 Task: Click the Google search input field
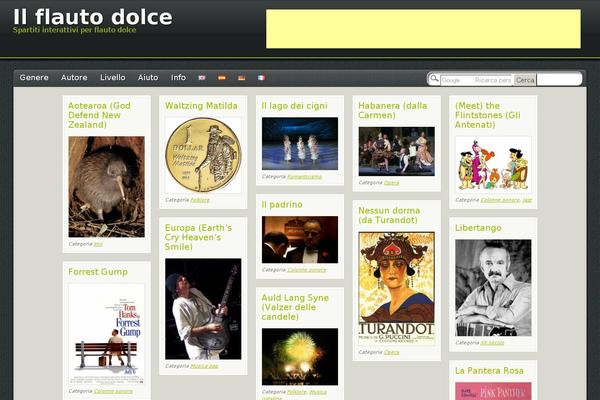coord(476,80)
